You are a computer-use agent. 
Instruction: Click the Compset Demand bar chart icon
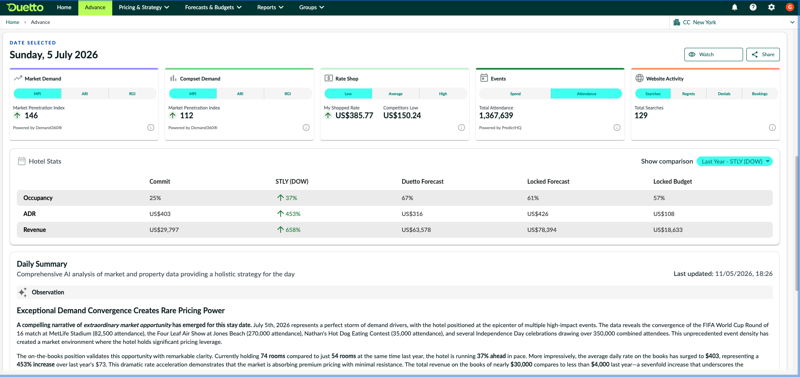(173, 79)
